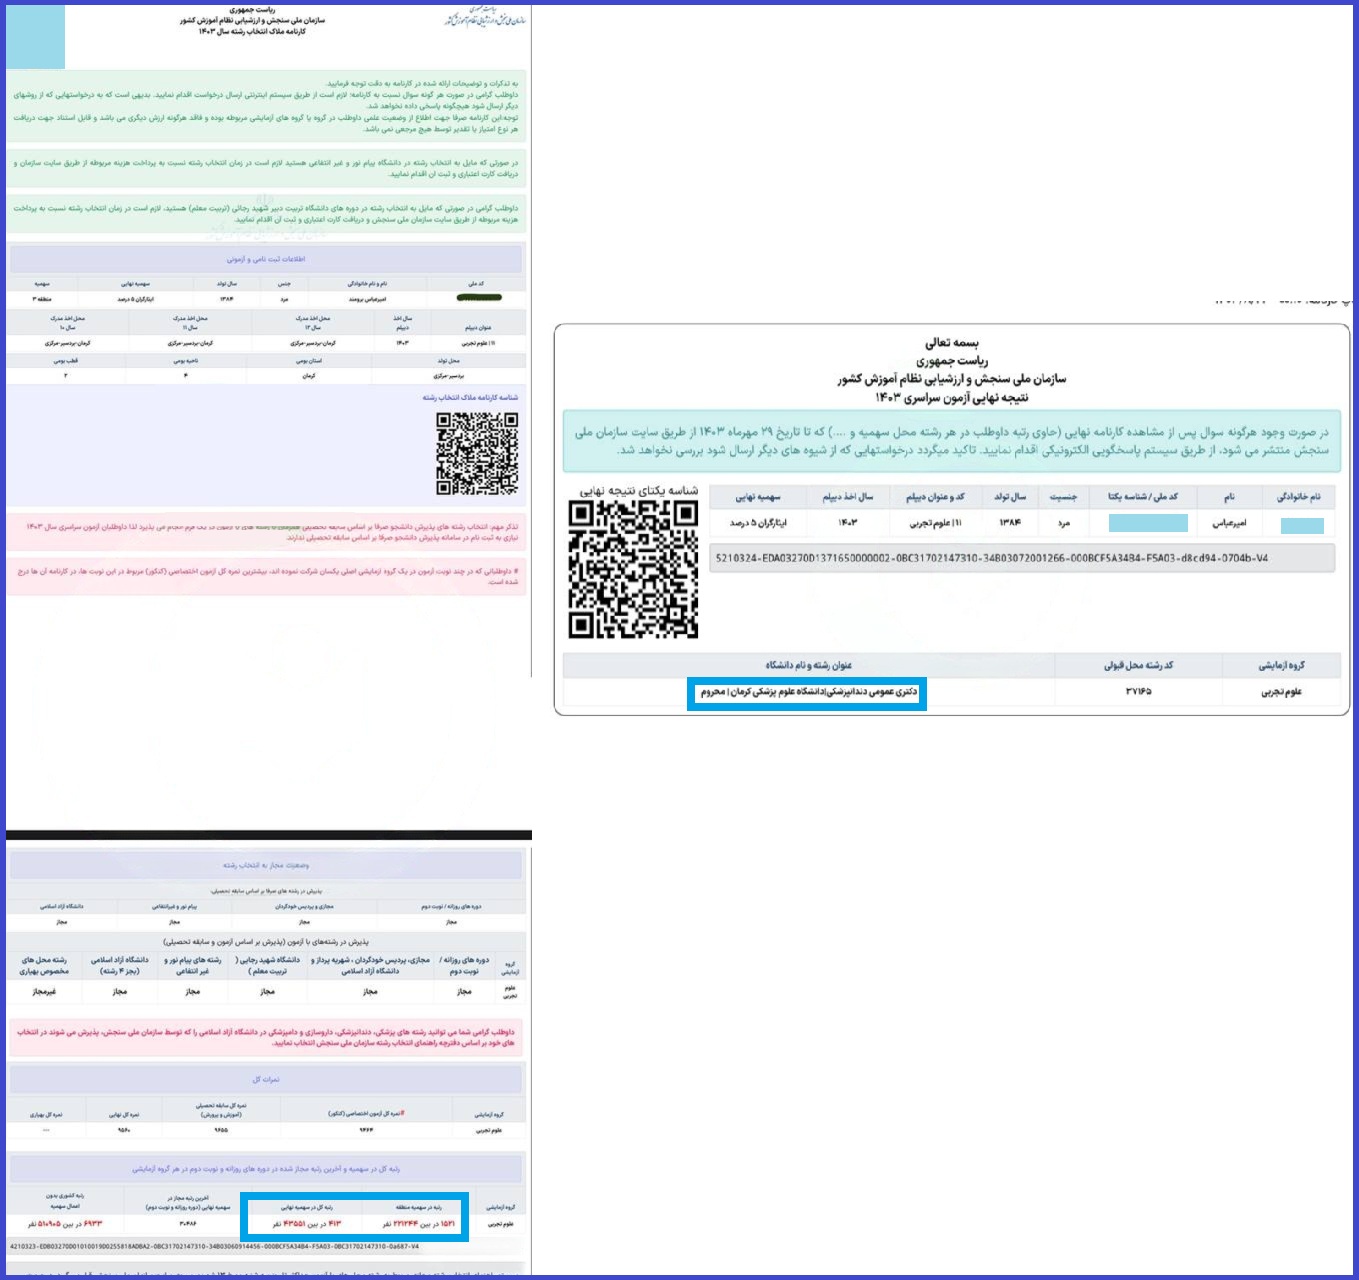The height and width of the screenshot is (1280, 1359).
Task: Click the نتیجه نهایی آزمون سراسری ۱۴۰۳ title
Action: [951, 397]
